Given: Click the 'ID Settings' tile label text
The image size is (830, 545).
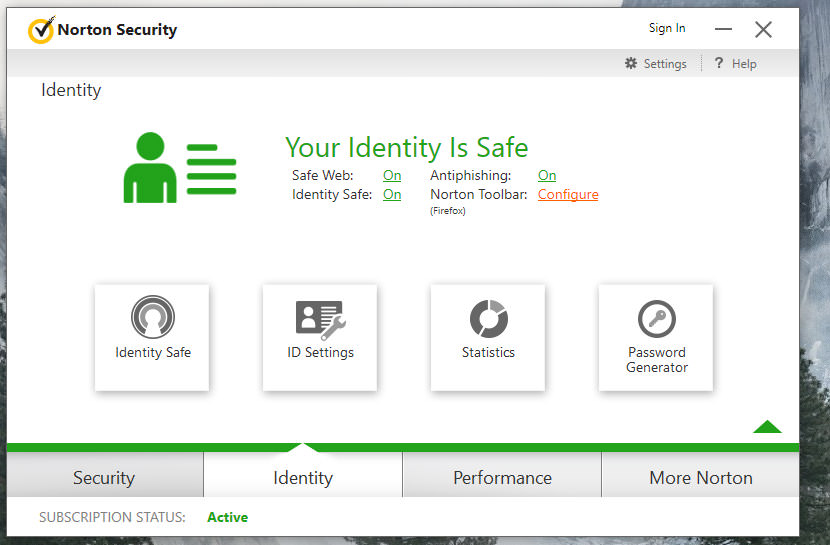Looking at the screenshot, I should [x=320, y=352].
